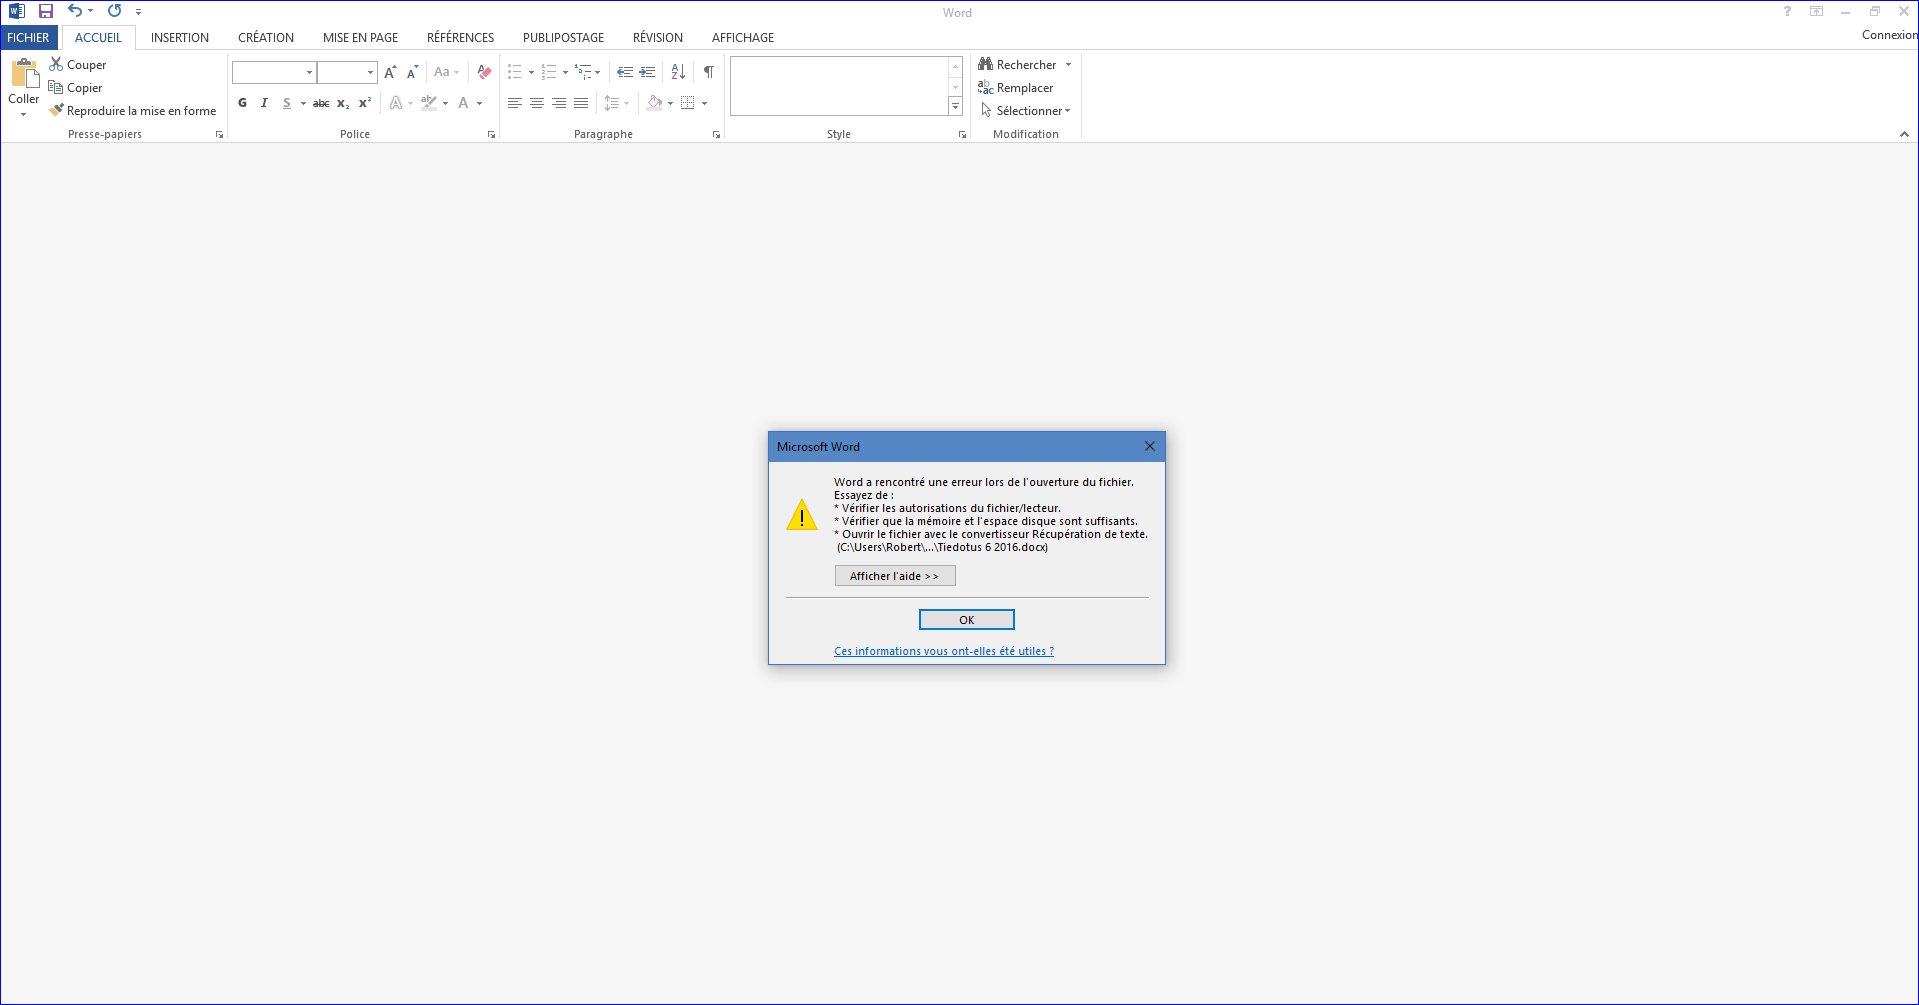
Task: Toggle align left paragraph alignment
Action: pos(515,103)
